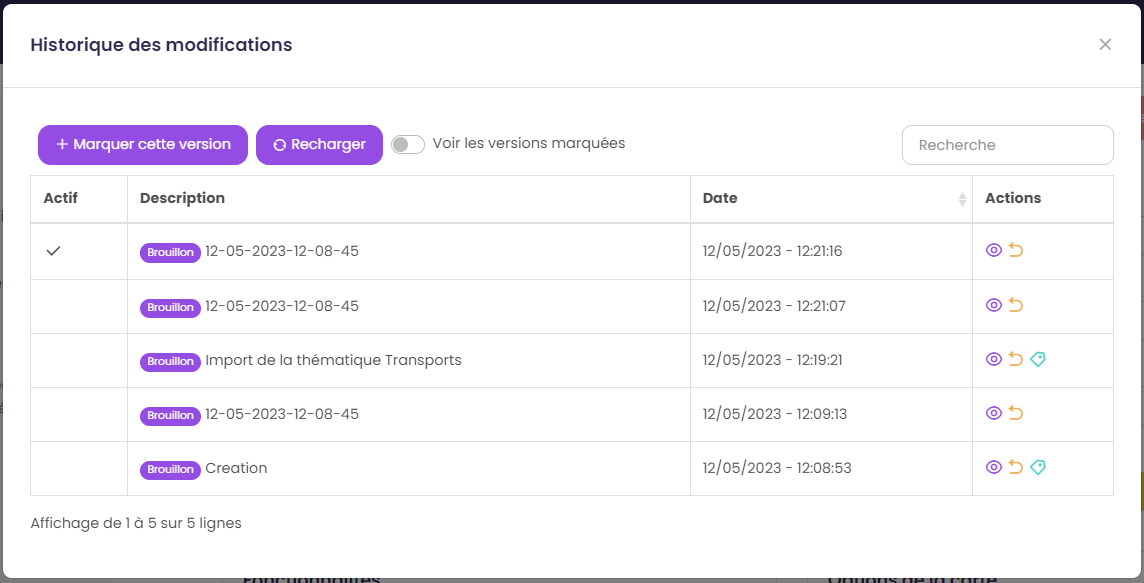Click Marquer cette version button
1144x583 pixels.
pos(143,144)
